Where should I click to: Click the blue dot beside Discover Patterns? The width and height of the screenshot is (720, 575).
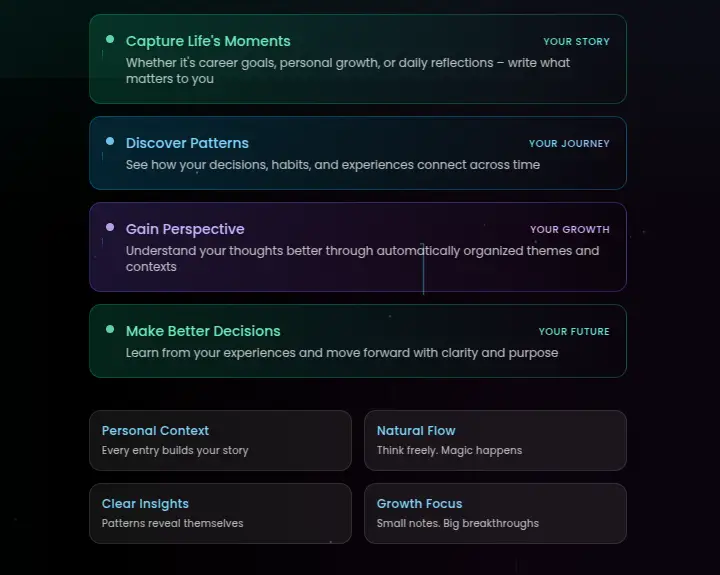coord(110,142)
